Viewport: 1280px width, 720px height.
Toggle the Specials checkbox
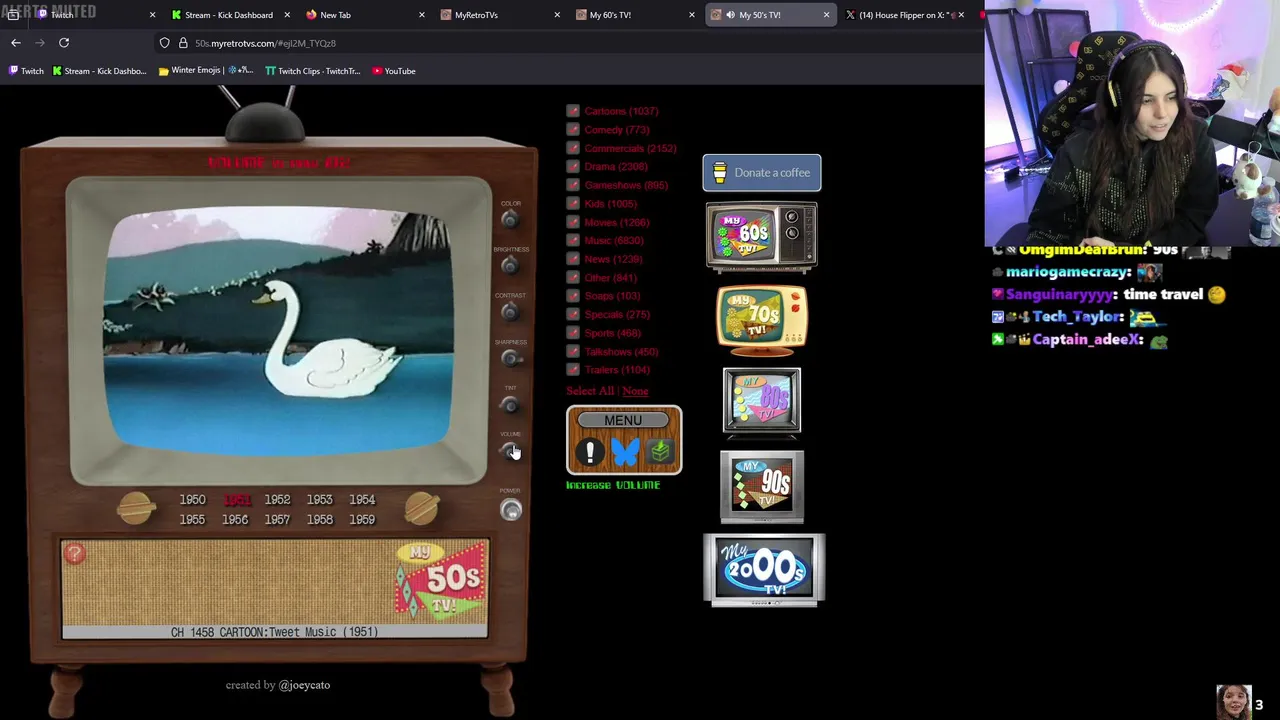[573, 315]
